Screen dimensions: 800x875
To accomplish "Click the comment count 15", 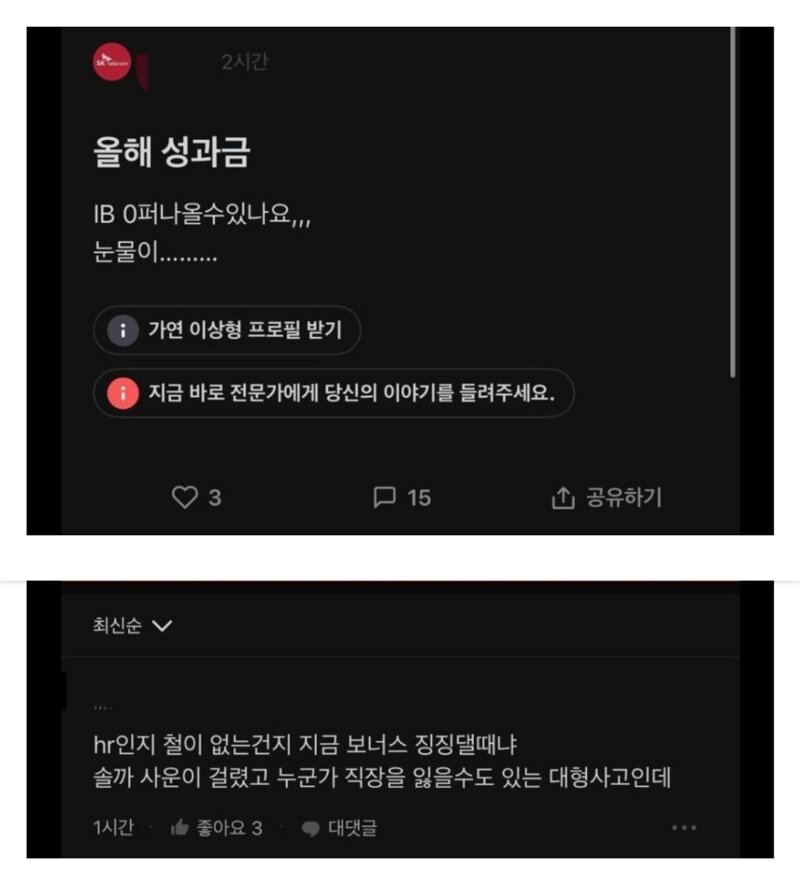I will tap(419, 498).
